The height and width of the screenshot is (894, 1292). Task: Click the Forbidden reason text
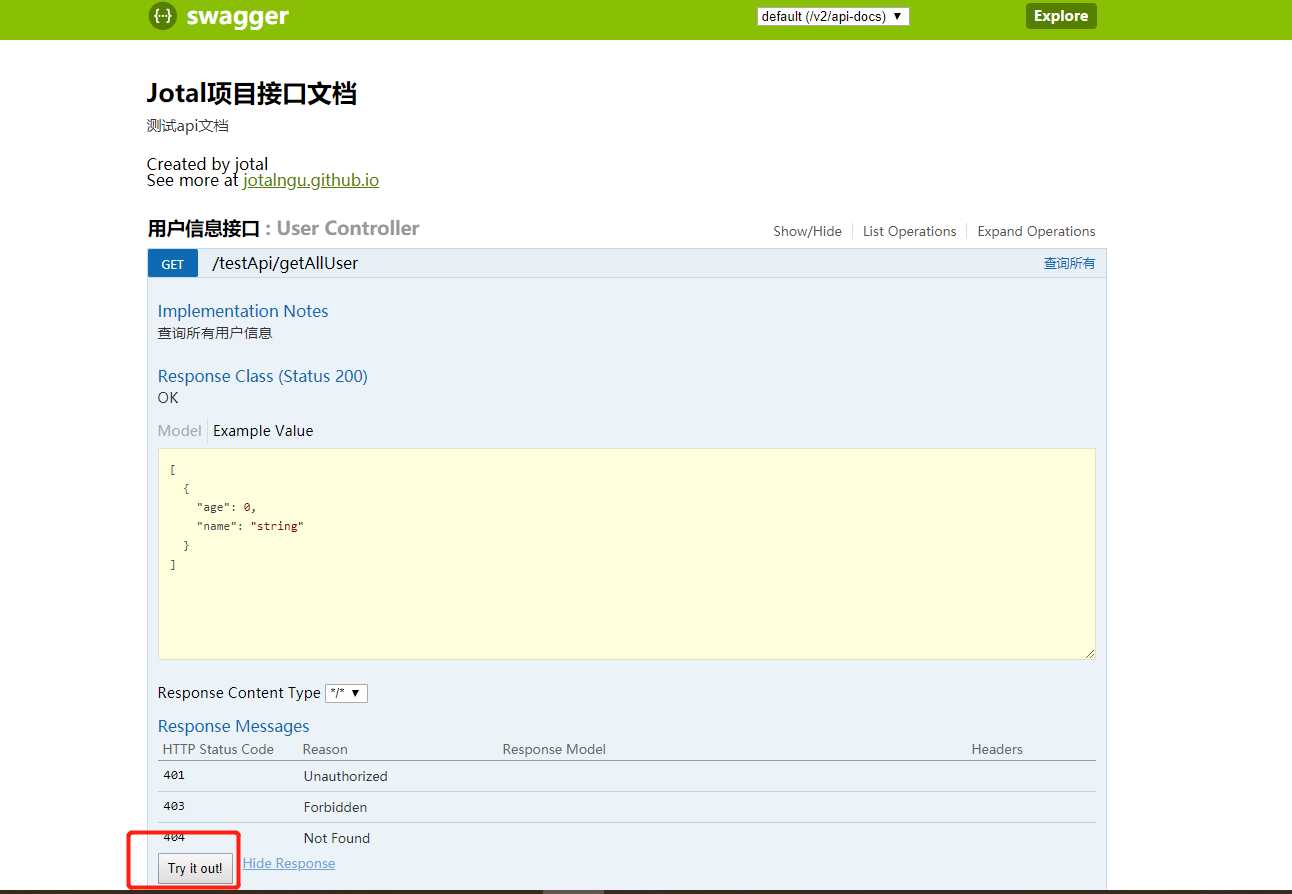click(335, 807)
